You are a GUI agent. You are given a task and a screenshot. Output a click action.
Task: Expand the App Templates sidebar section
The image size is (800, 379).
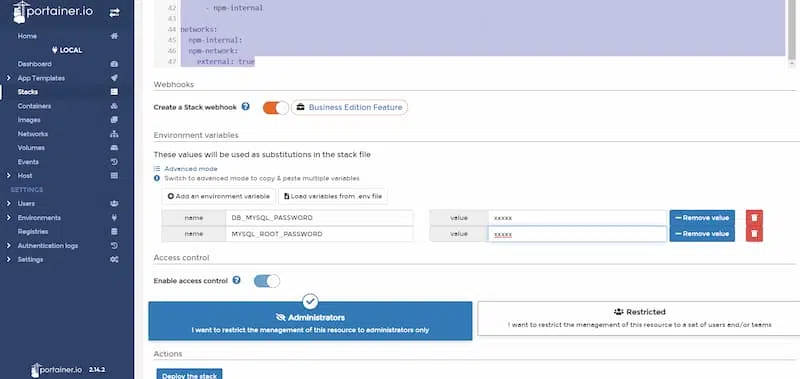(8, 78)
